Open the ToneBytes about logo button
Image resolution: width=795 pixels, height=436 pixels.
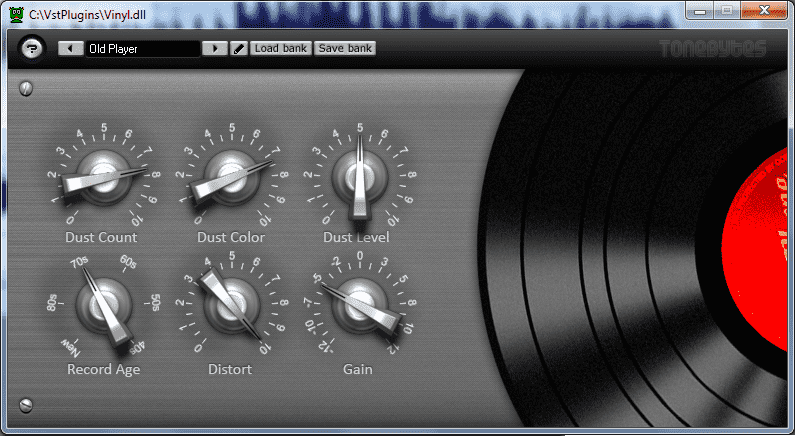point(32,49)
